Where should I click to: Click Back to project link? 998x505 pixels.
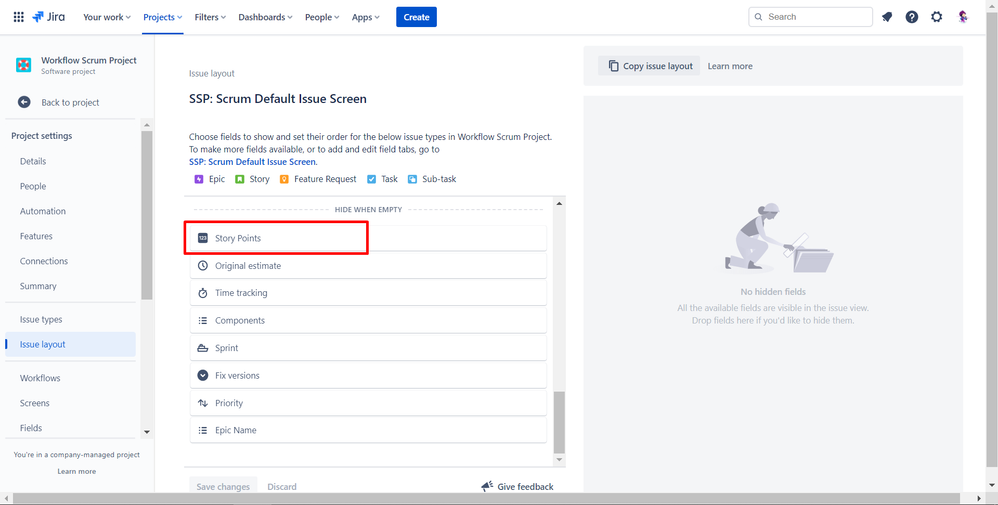70,102
